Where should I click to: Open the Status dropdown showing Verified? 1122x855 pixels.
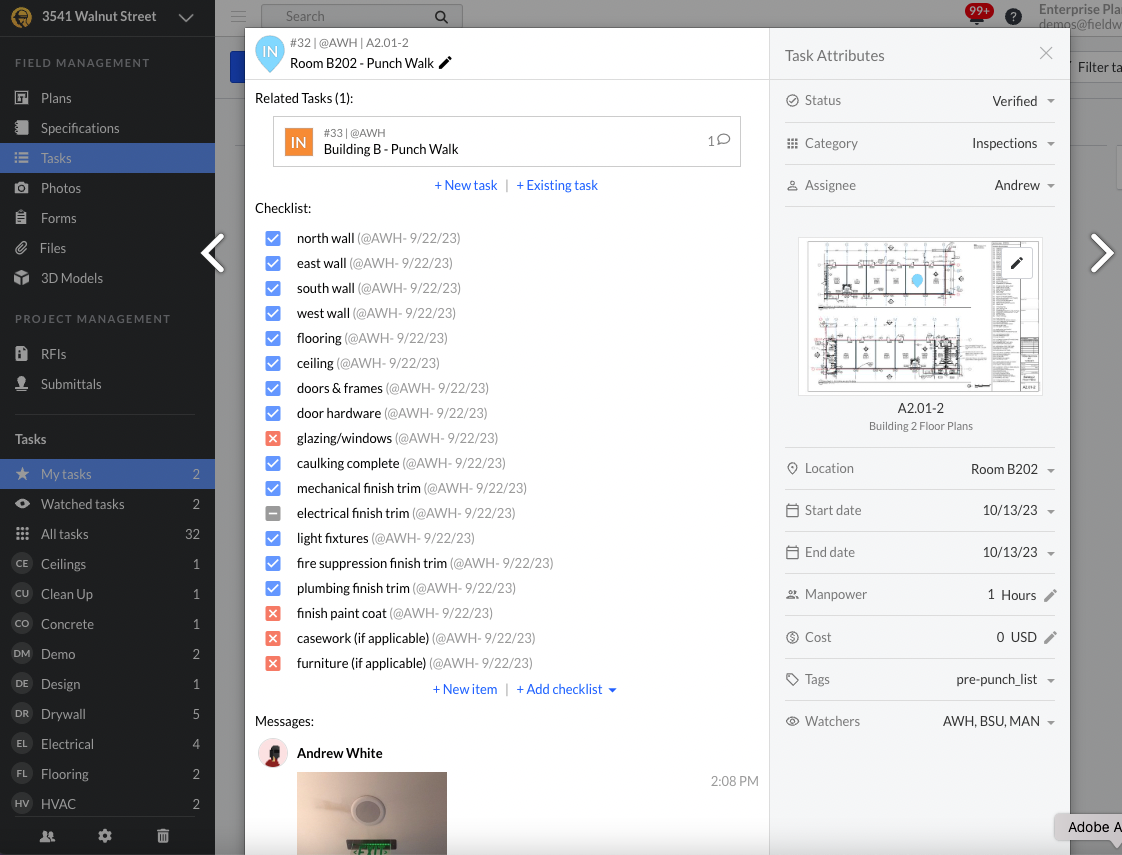[x=1021, y=101]
